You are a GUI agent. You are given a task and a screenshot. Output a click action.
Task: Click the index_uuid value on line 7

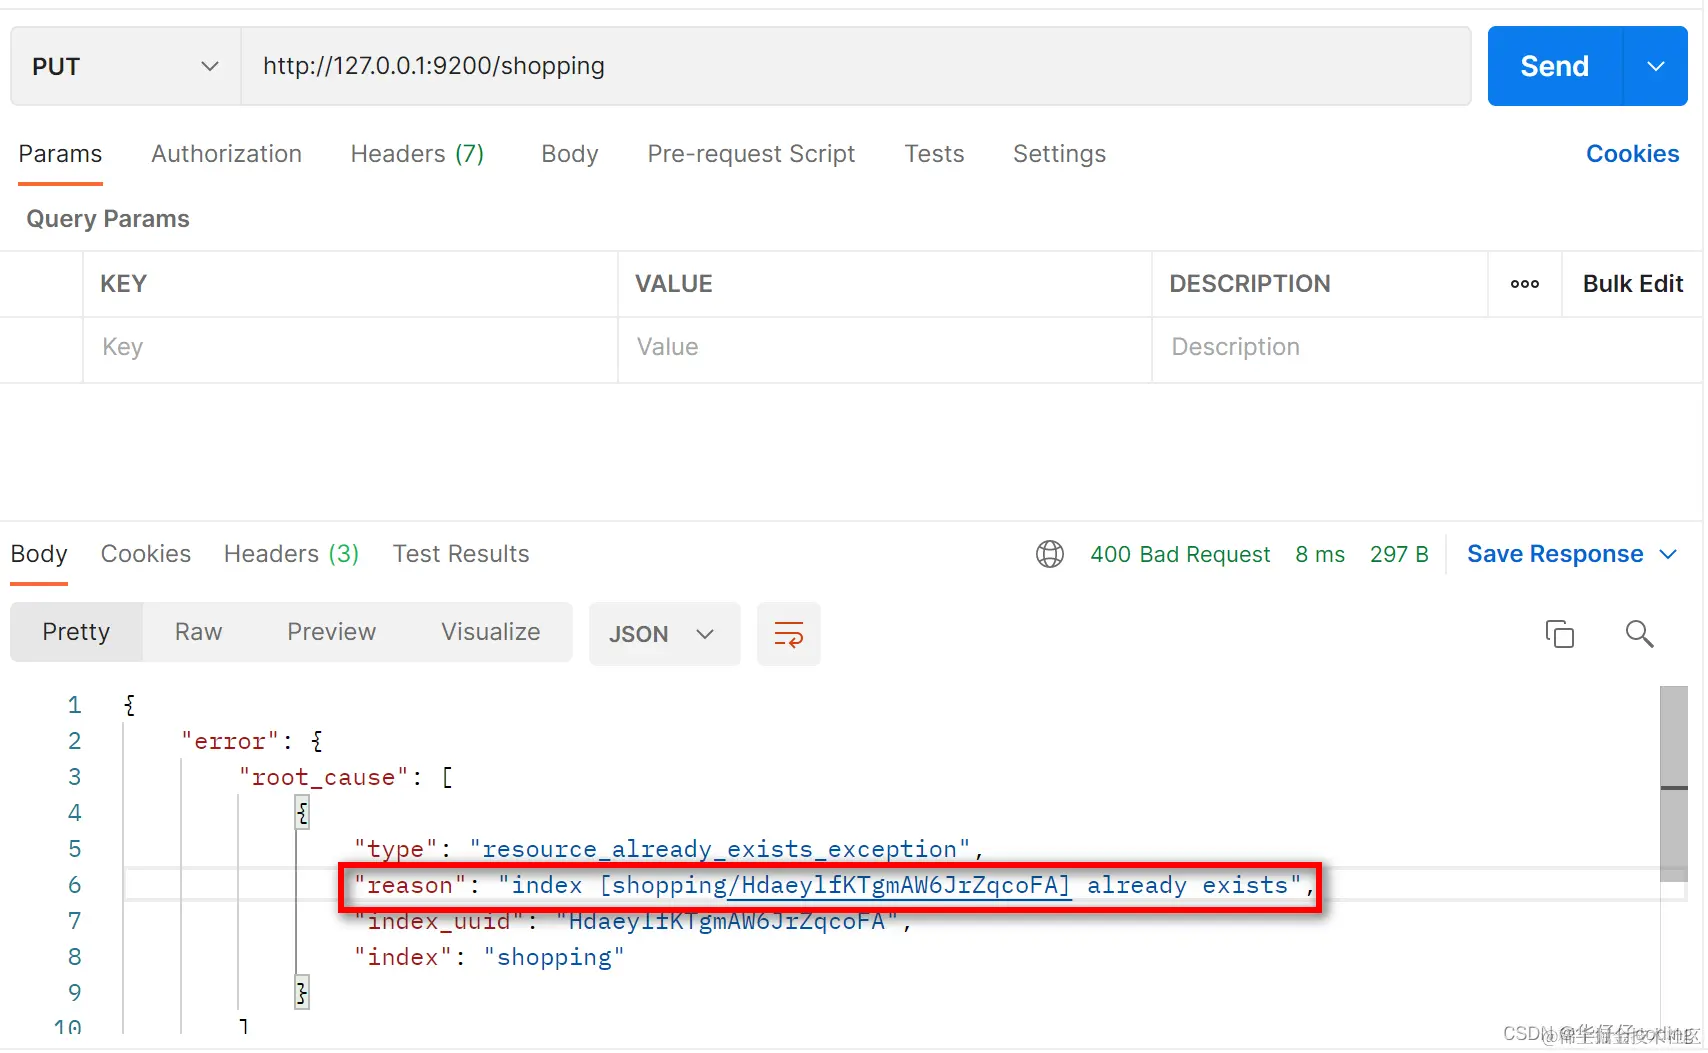coord(726,922)
